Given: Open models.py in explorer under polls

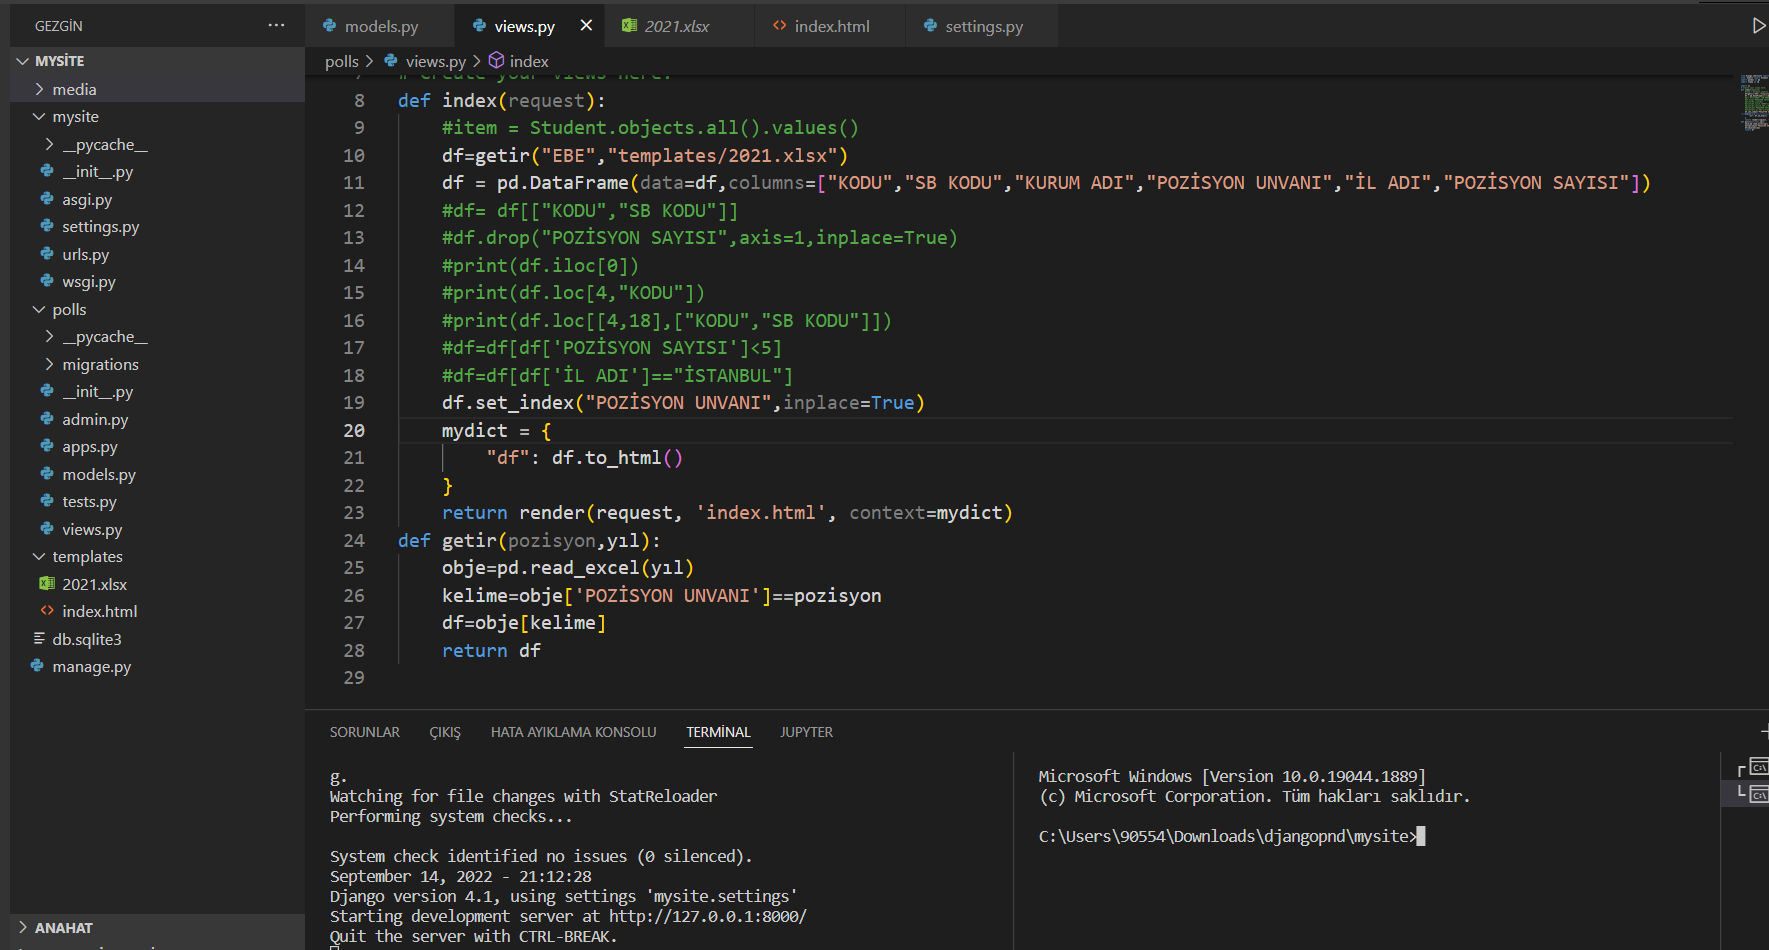Looking at the screenshot, I should [x=98, y=474].
